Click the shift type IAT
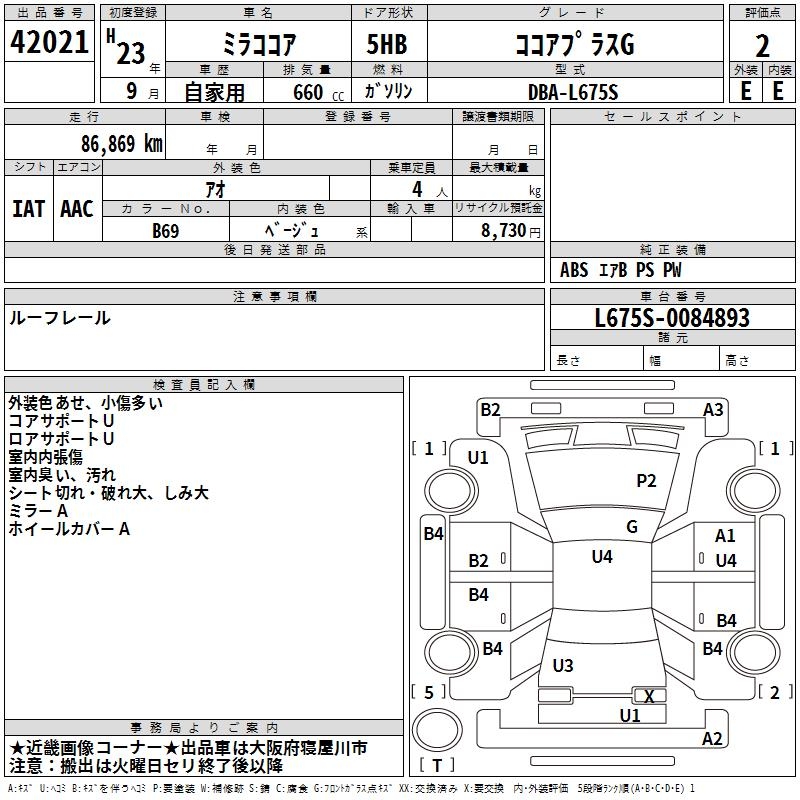This screenshot has width=800, height=800. pos(28,209)
